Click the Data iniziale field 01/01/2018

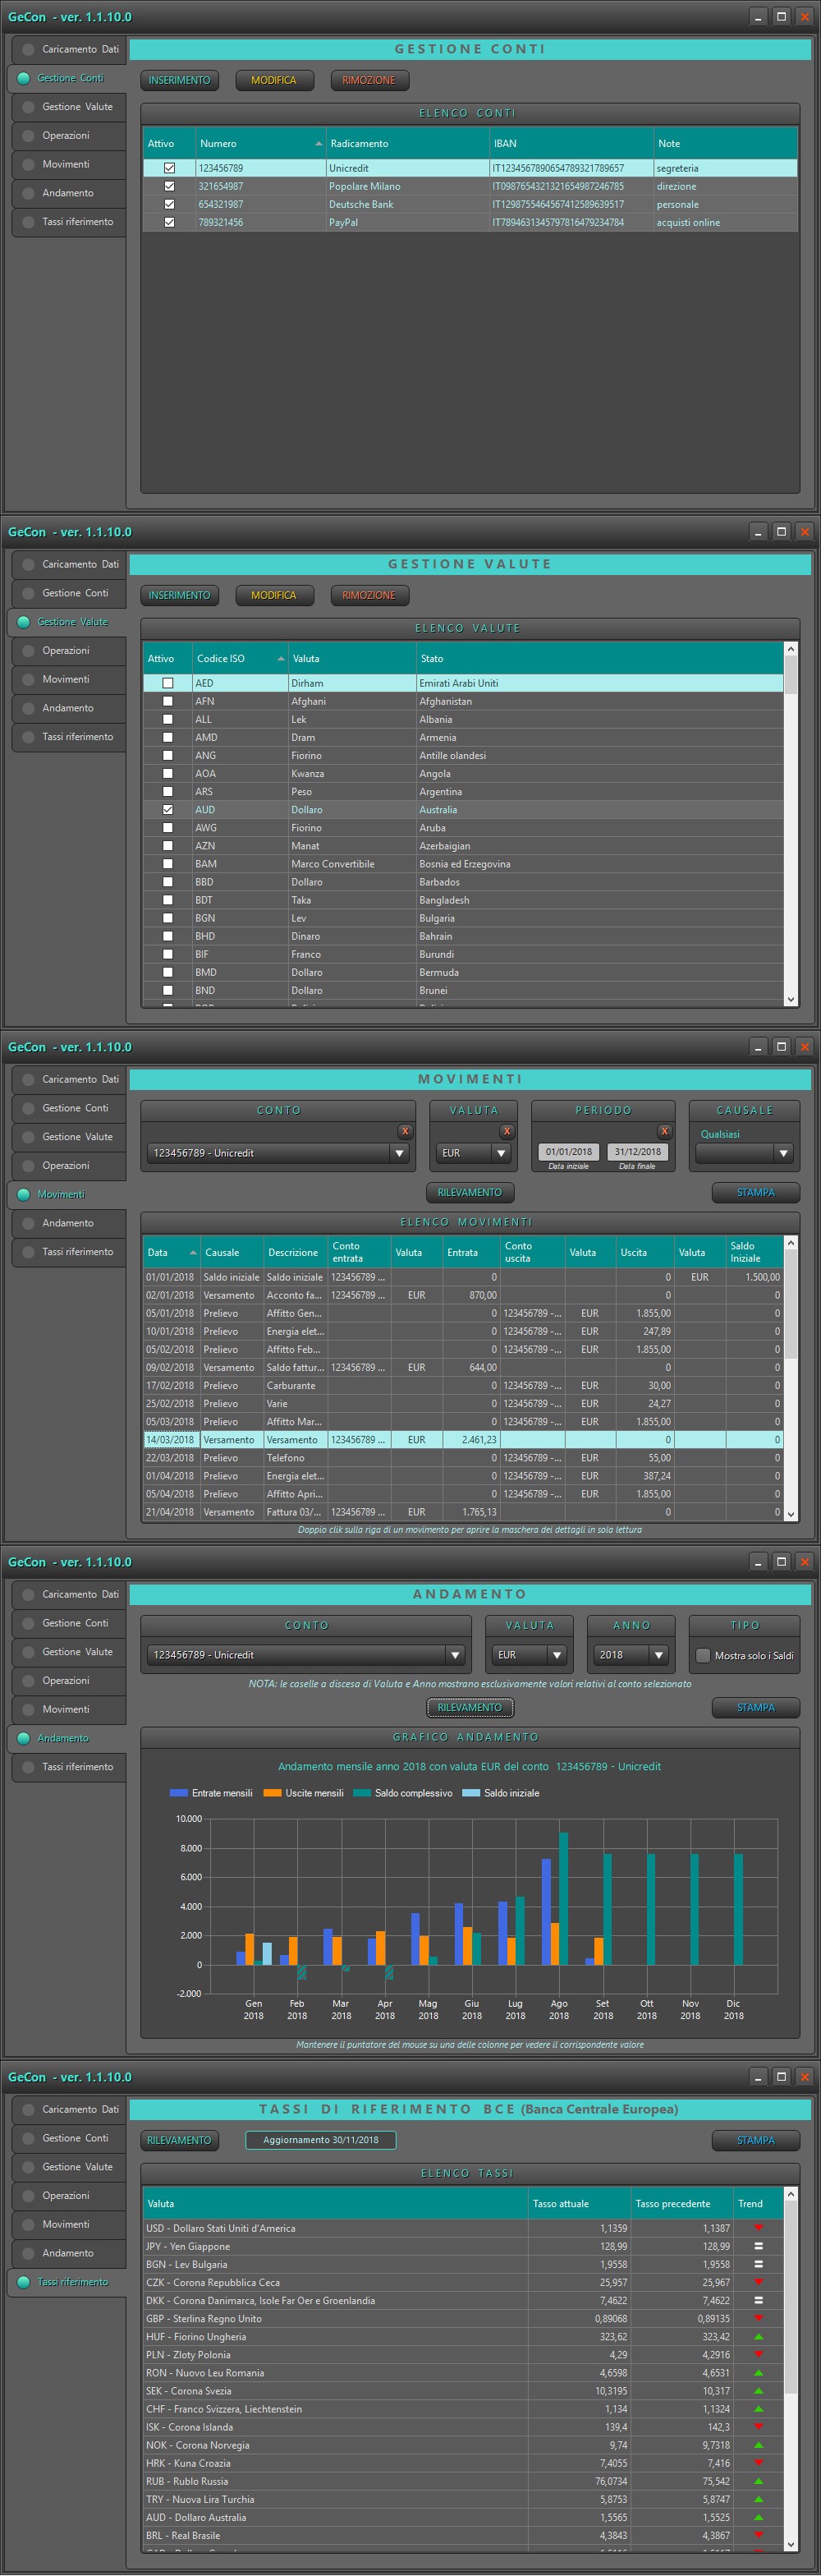569,1152
